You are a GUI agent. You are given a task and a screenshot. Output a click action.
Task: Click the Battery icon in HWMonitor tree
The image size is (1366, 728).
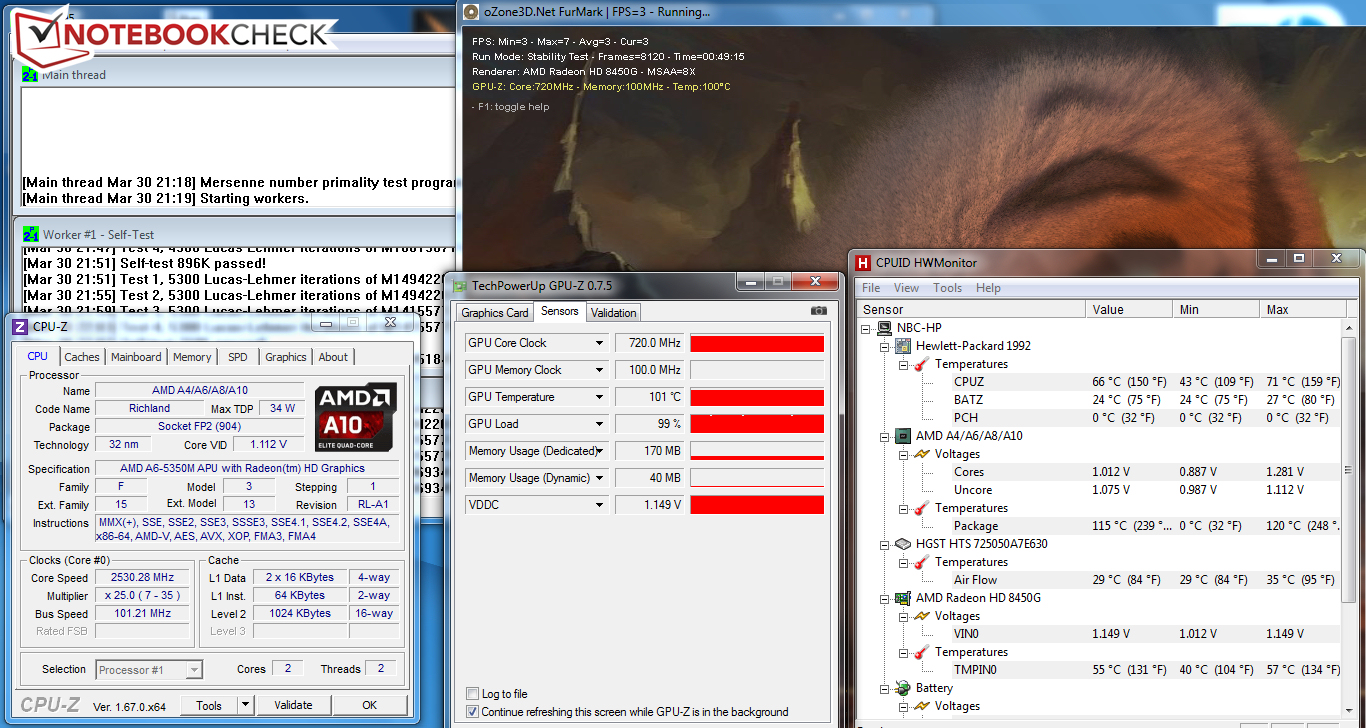[x=903, y=688]
